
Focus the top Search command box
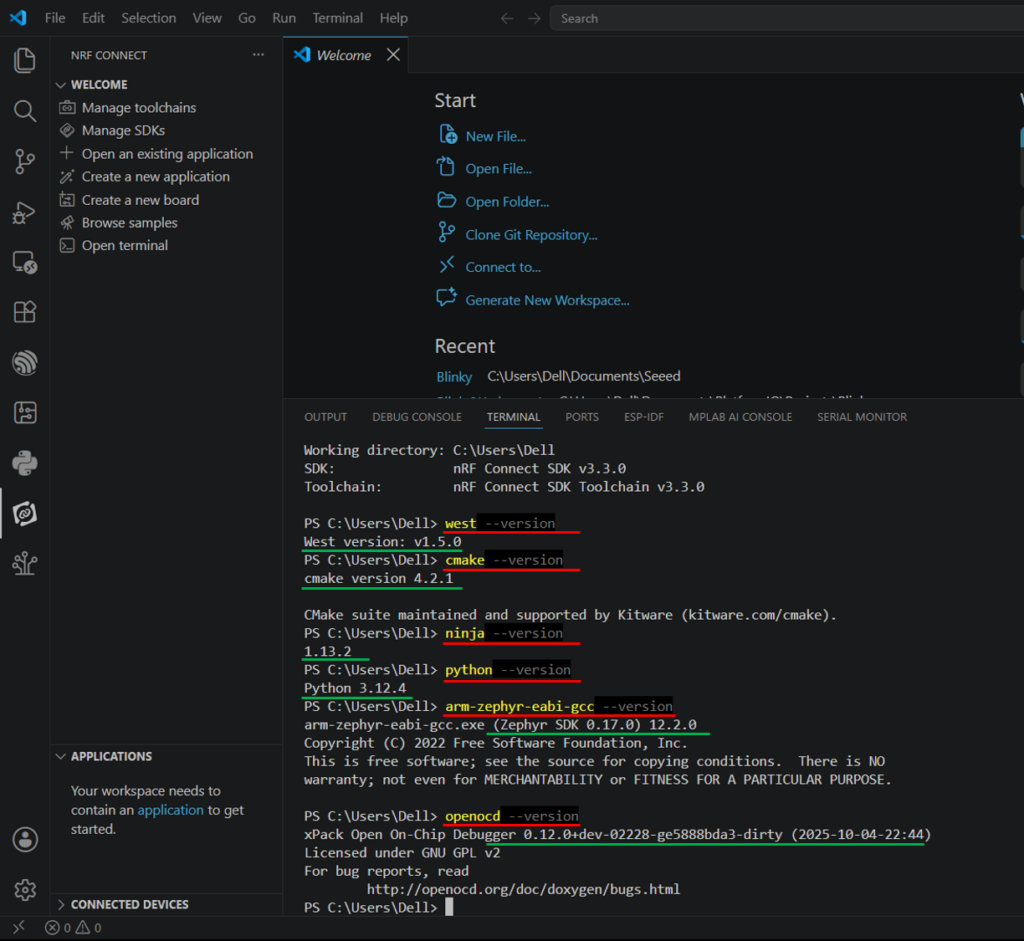coord(786,18)
